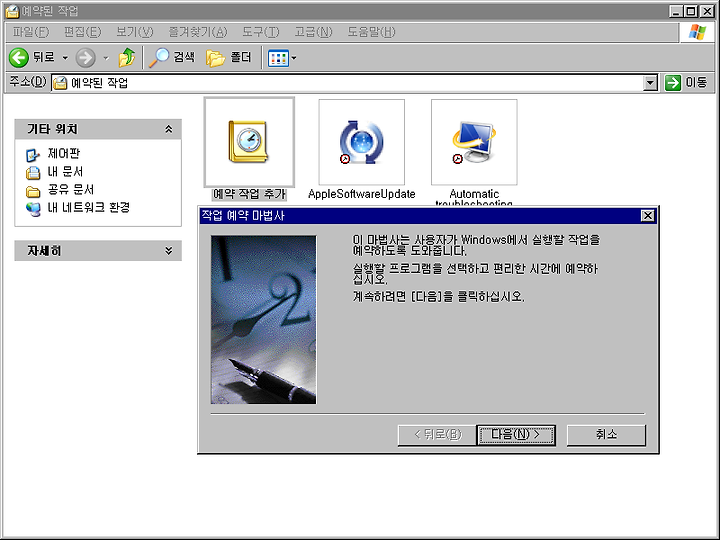720x540 pixels.
Task: Open the File (파일) menu
Action: pyautogui.click(x=31, y=32)
